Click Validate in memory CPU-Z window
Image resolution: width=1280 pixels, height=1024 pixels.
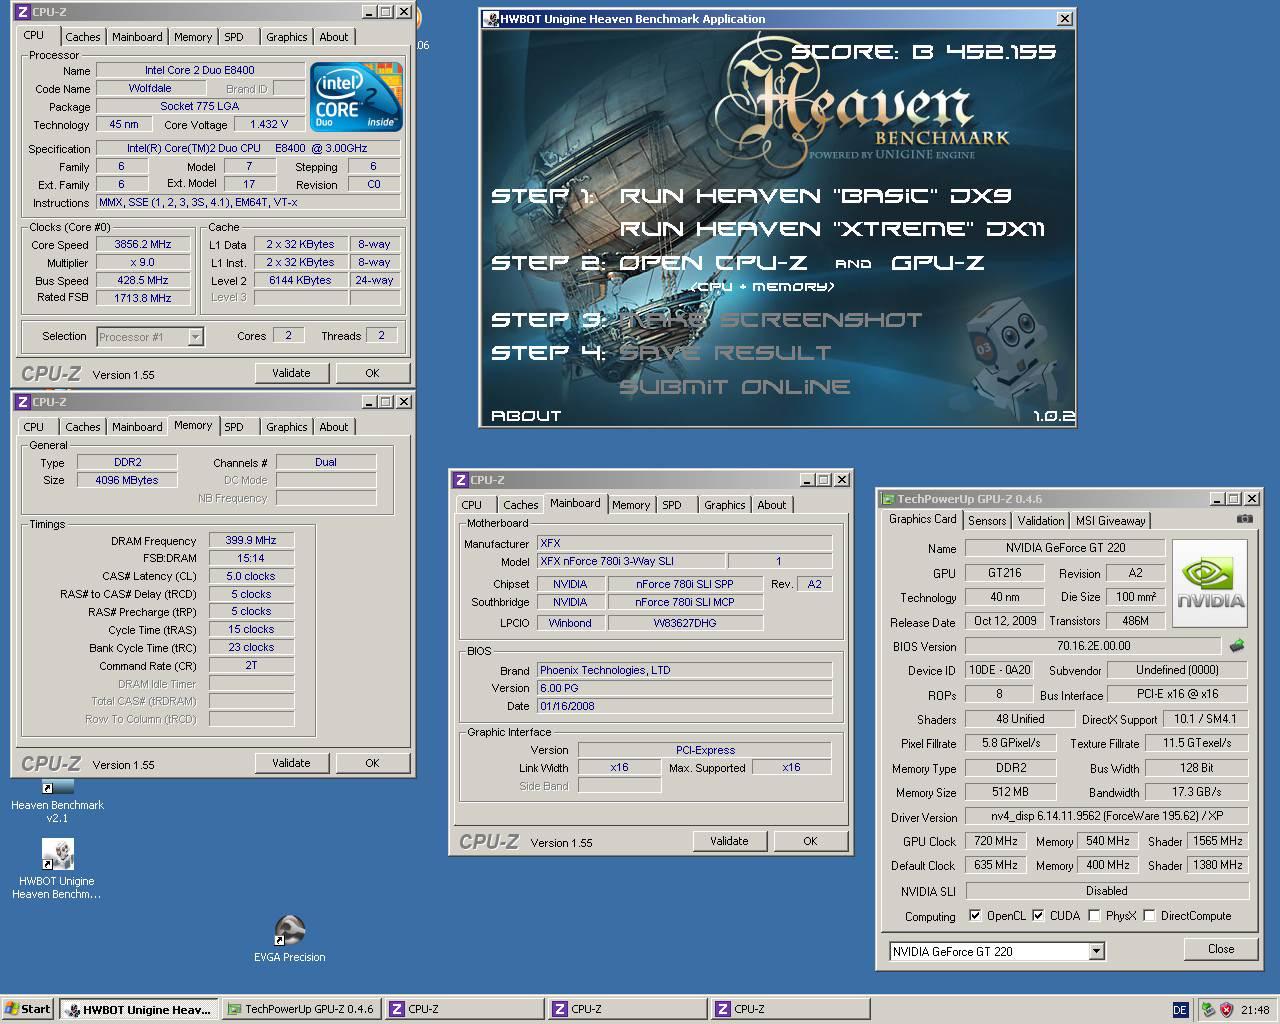[x=291, y=763]
